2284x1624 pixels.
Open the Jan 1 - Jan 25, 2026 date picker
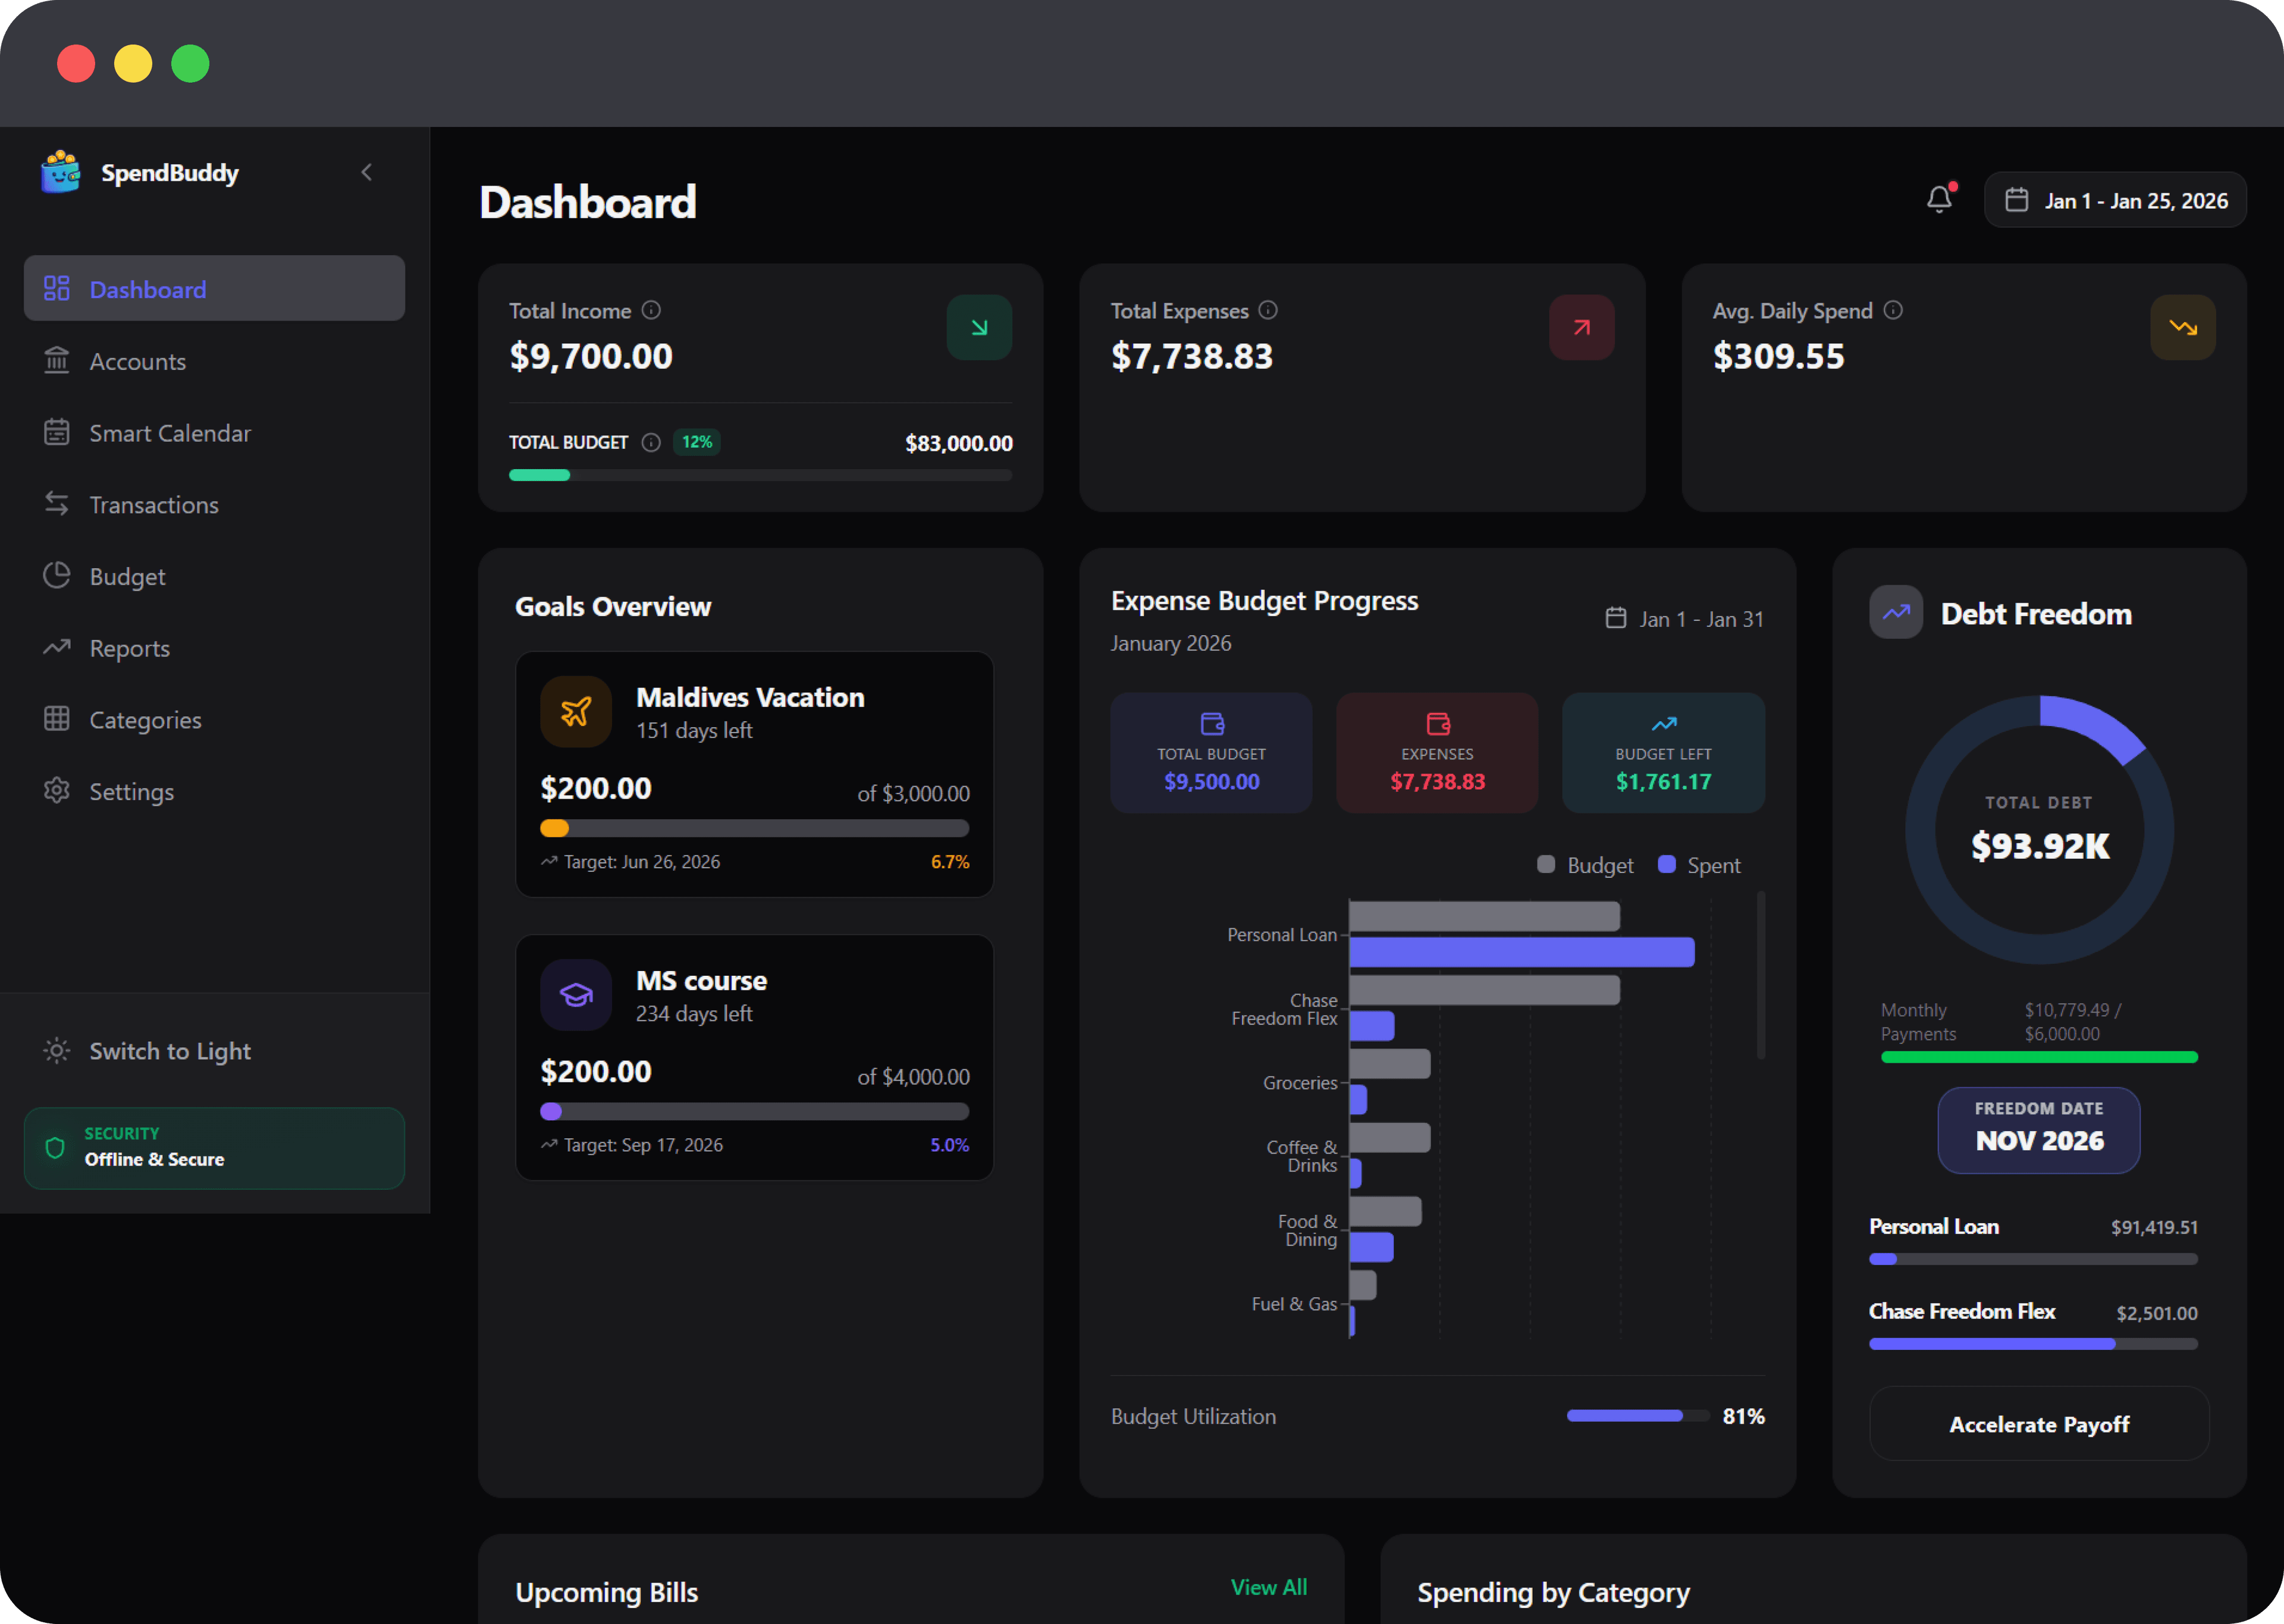(2115, 199)
